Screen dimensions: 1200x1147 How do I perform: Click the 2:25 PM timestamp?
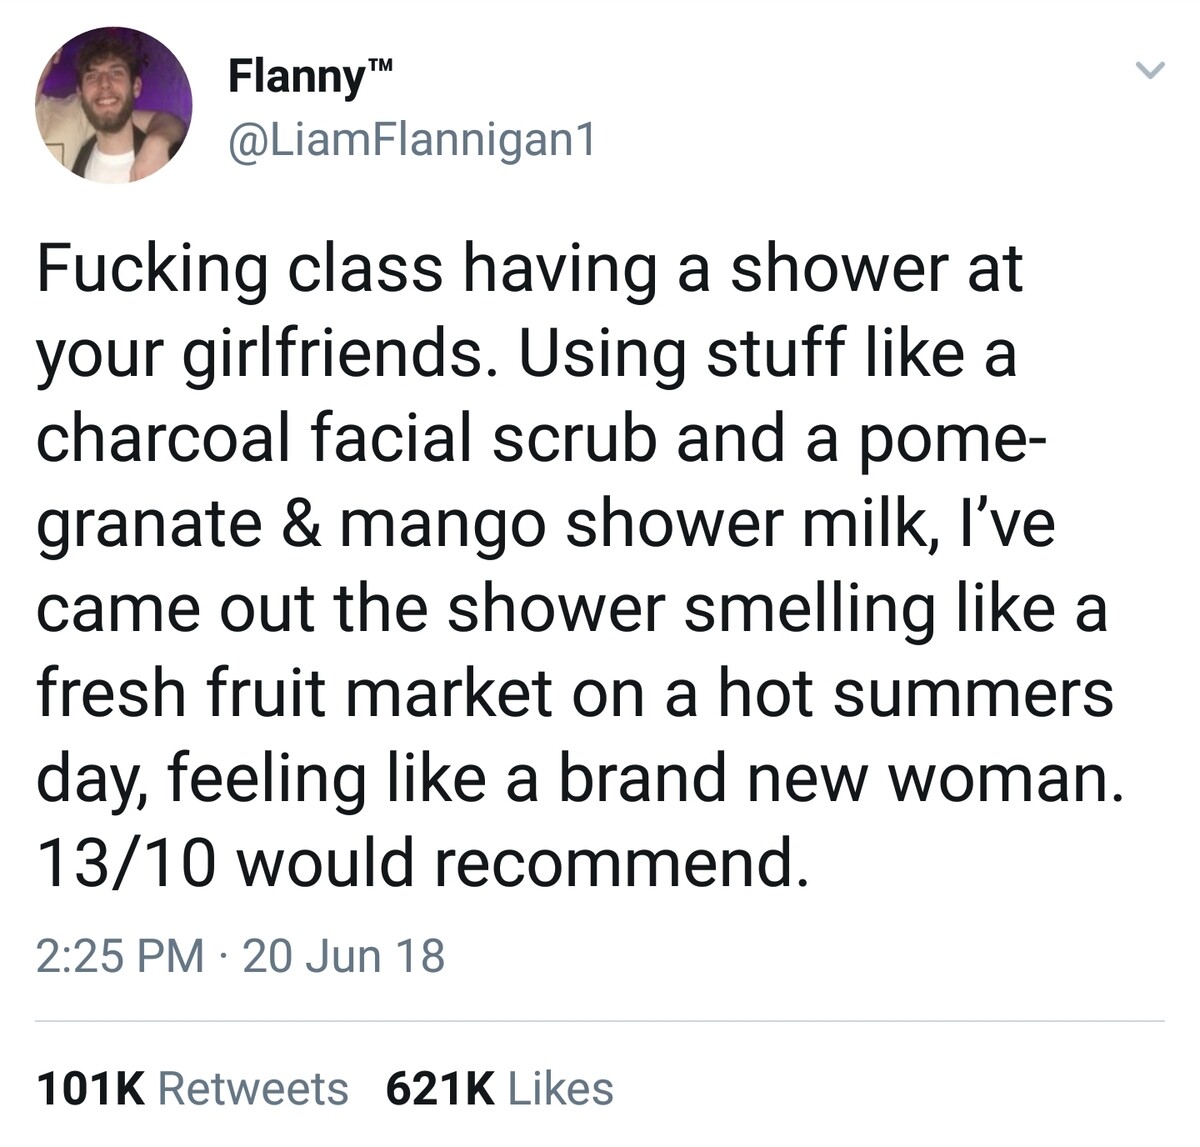[120, 955]
